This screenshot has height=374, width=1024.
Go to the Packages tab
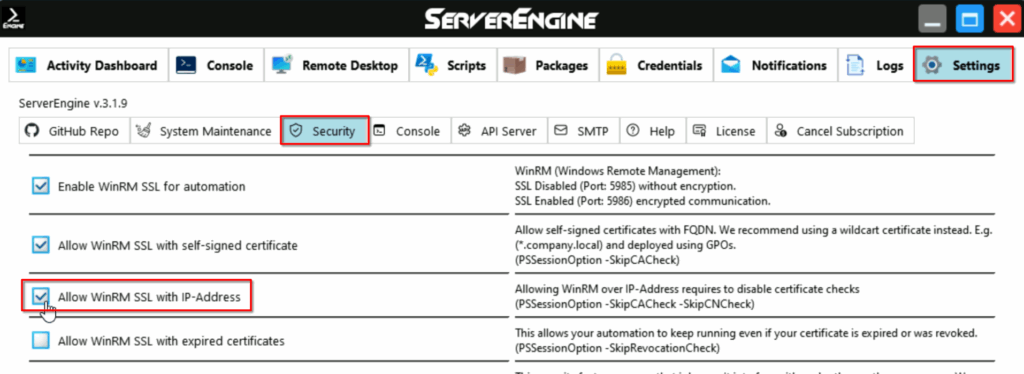[x=548, y=65]
